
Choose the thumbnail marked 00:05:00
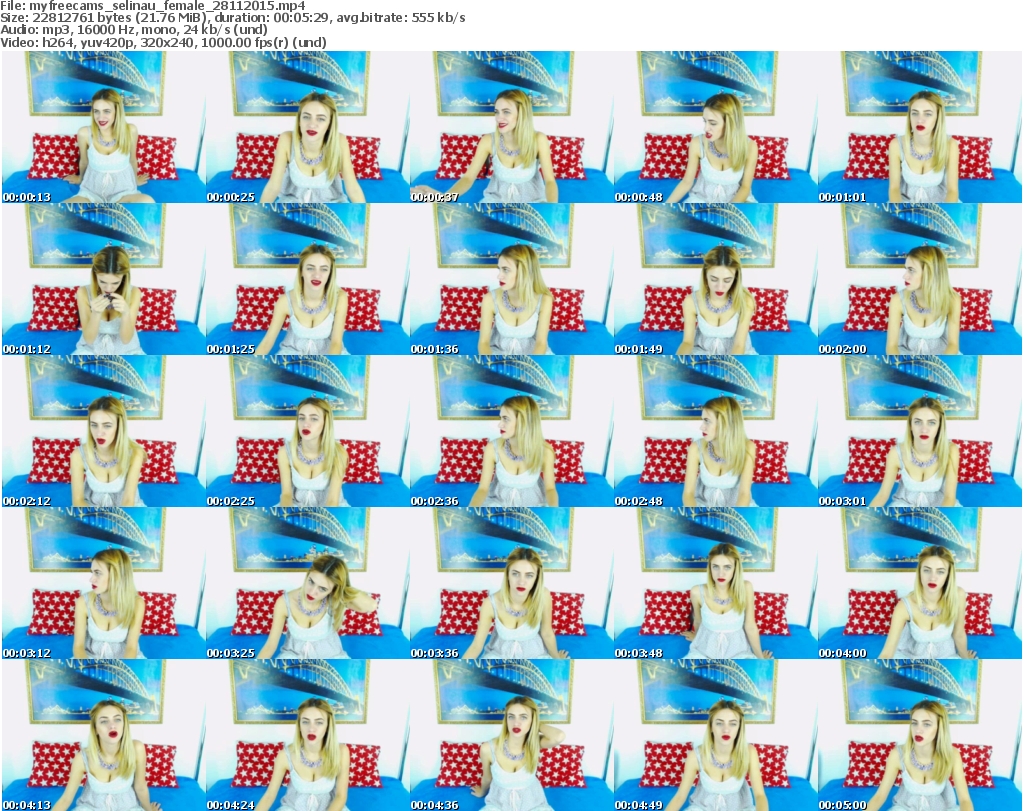[x=920, y=735]
